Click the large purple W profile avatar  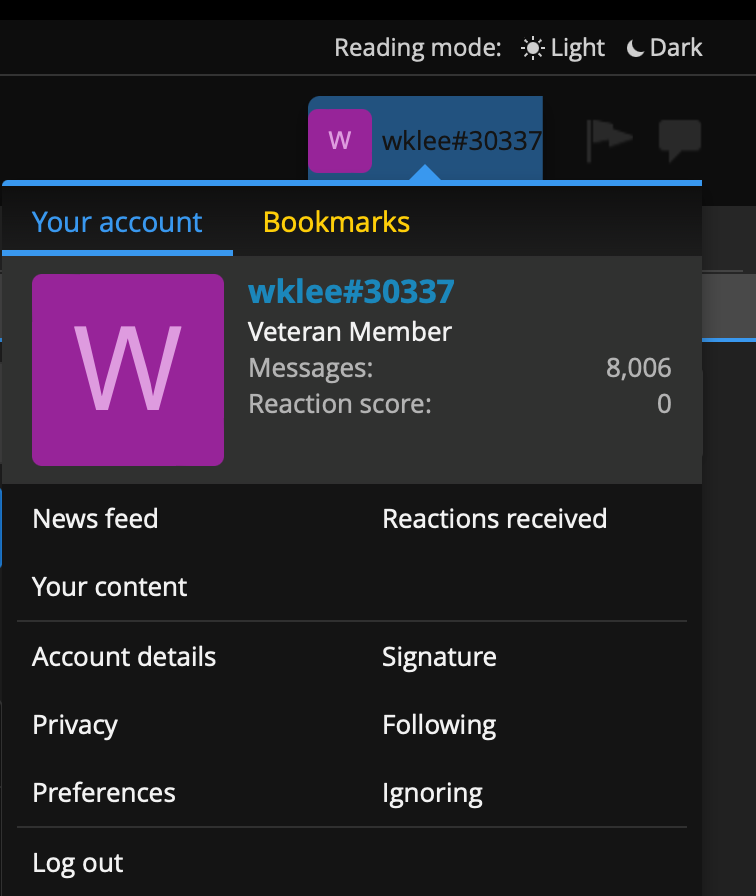pyautogui.click(x=128, y=370)
